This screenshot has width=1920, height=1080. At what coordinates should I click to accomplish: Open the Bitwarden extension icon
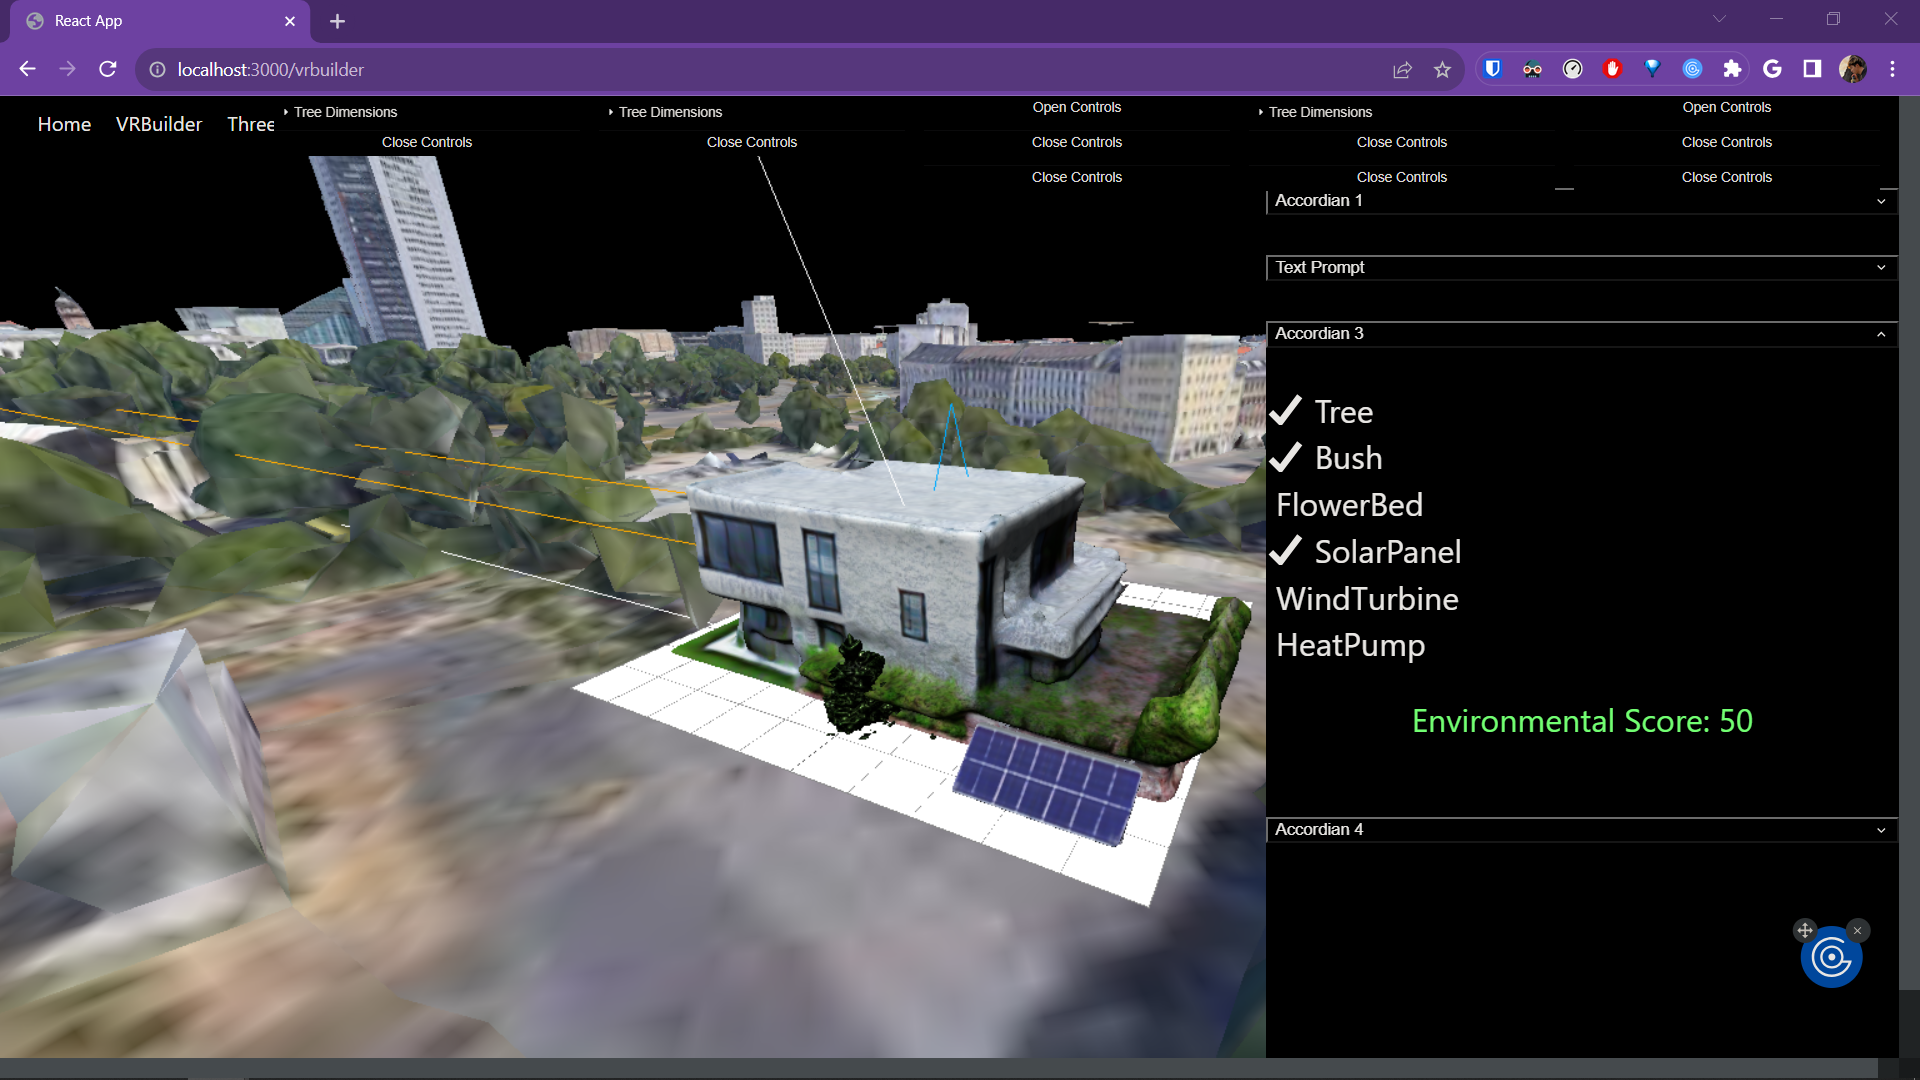tap(1492, 69)
